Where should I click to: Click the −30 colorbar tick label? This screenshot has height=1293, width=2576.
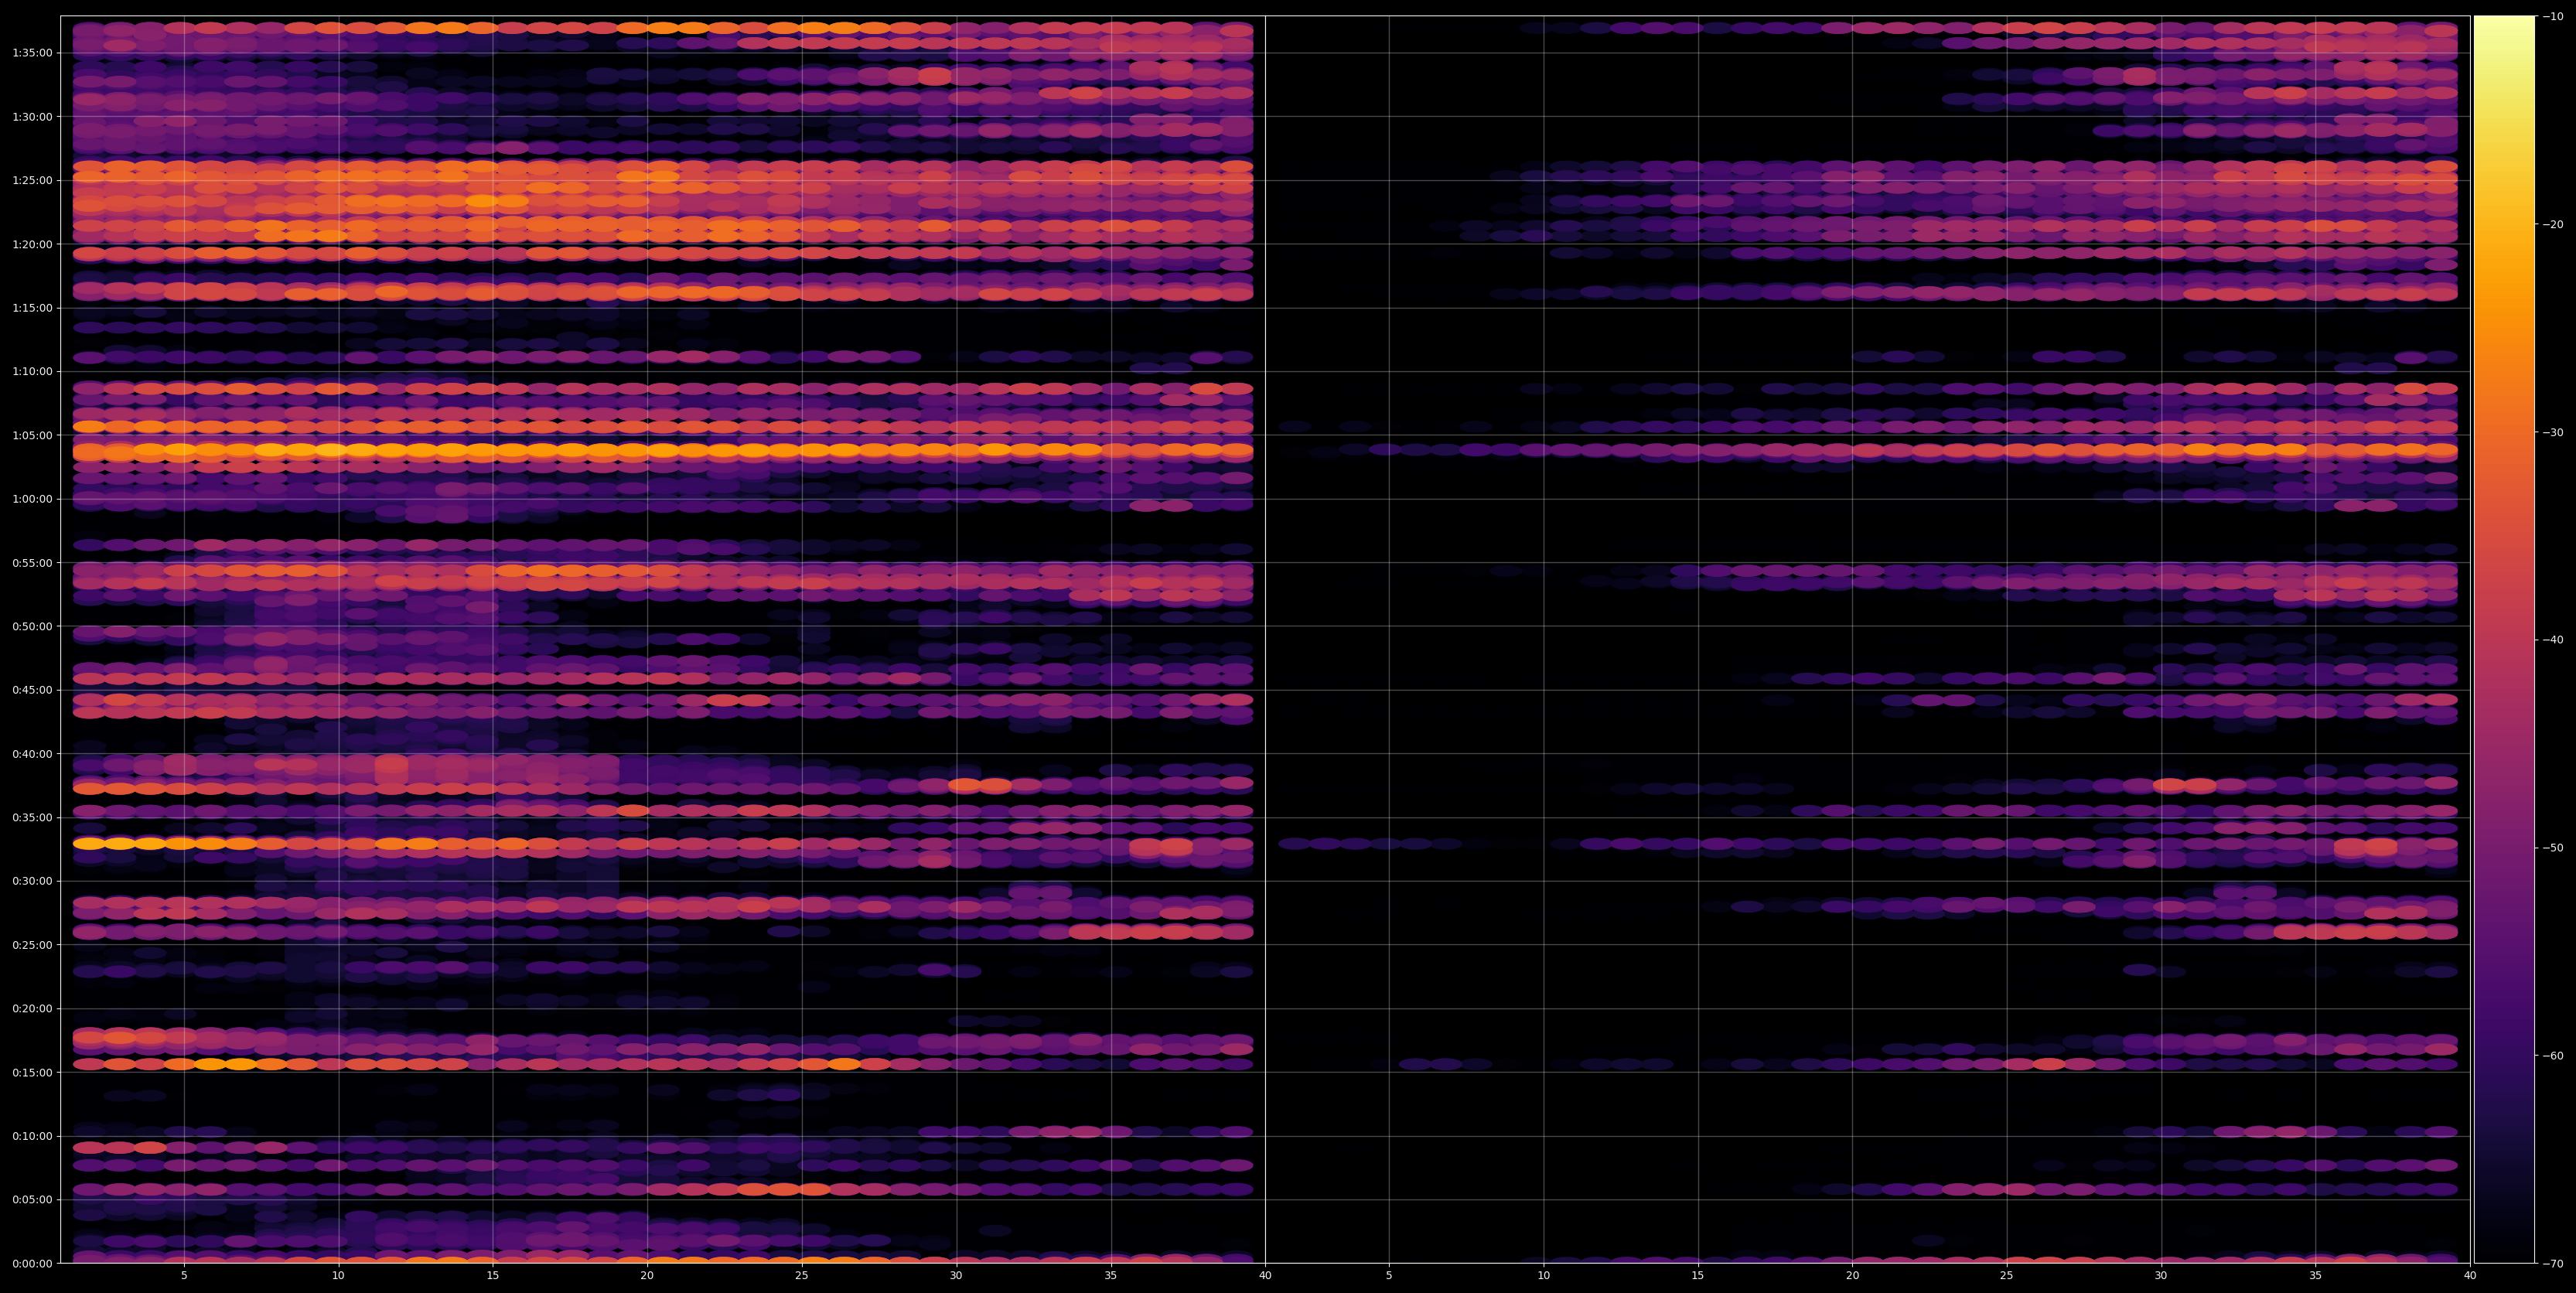coord(2553,432)
